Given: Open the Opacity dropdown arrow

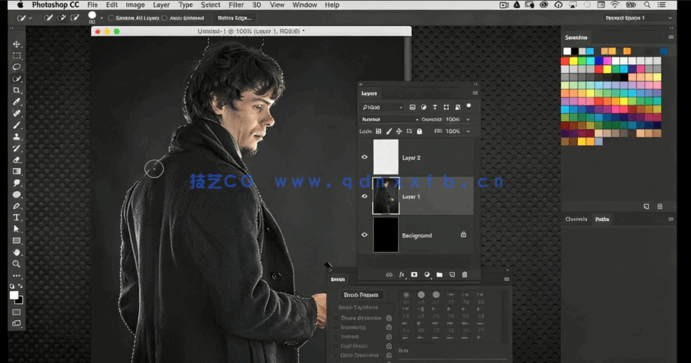Looking at the screenshot, I should coord(468,119).
